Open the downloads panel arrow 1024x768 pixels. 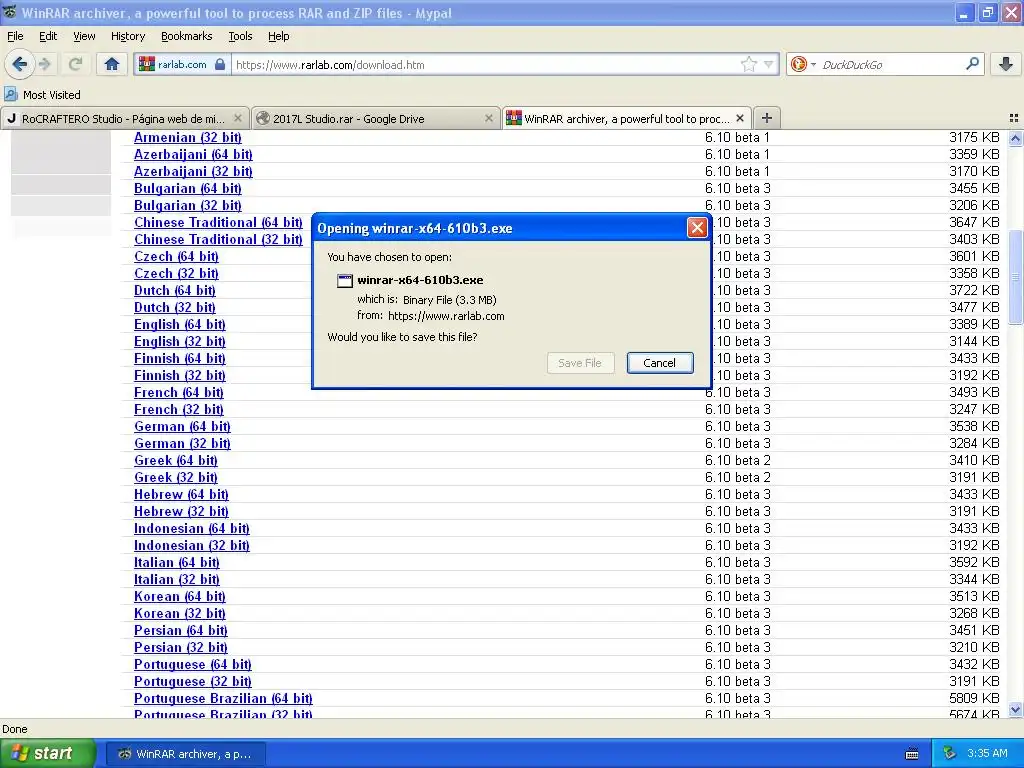coord(1006,64)
